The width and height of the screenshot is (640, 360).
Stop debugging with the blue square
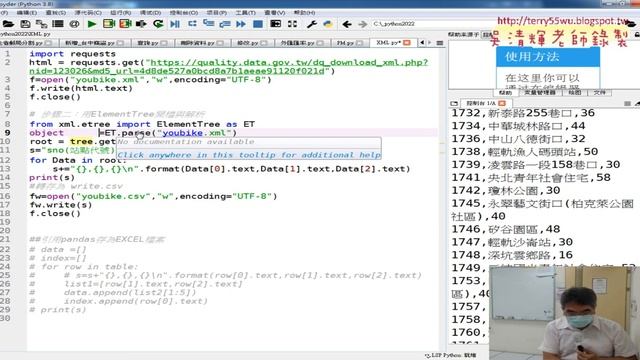pos(258,24)
